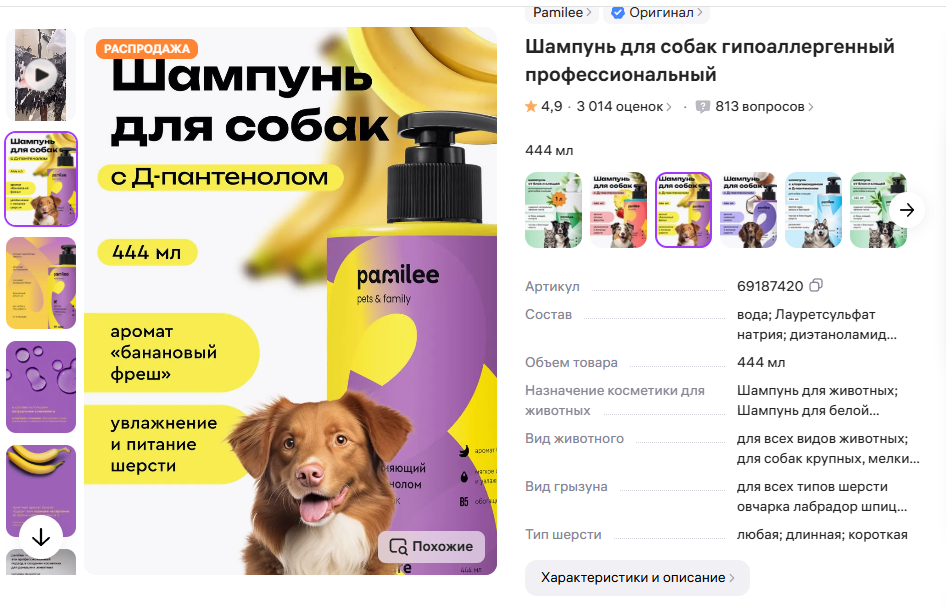Select the green first shampoo variant
Image resolution: width=946 pixels, height=606 pixels.
(553, 210)
